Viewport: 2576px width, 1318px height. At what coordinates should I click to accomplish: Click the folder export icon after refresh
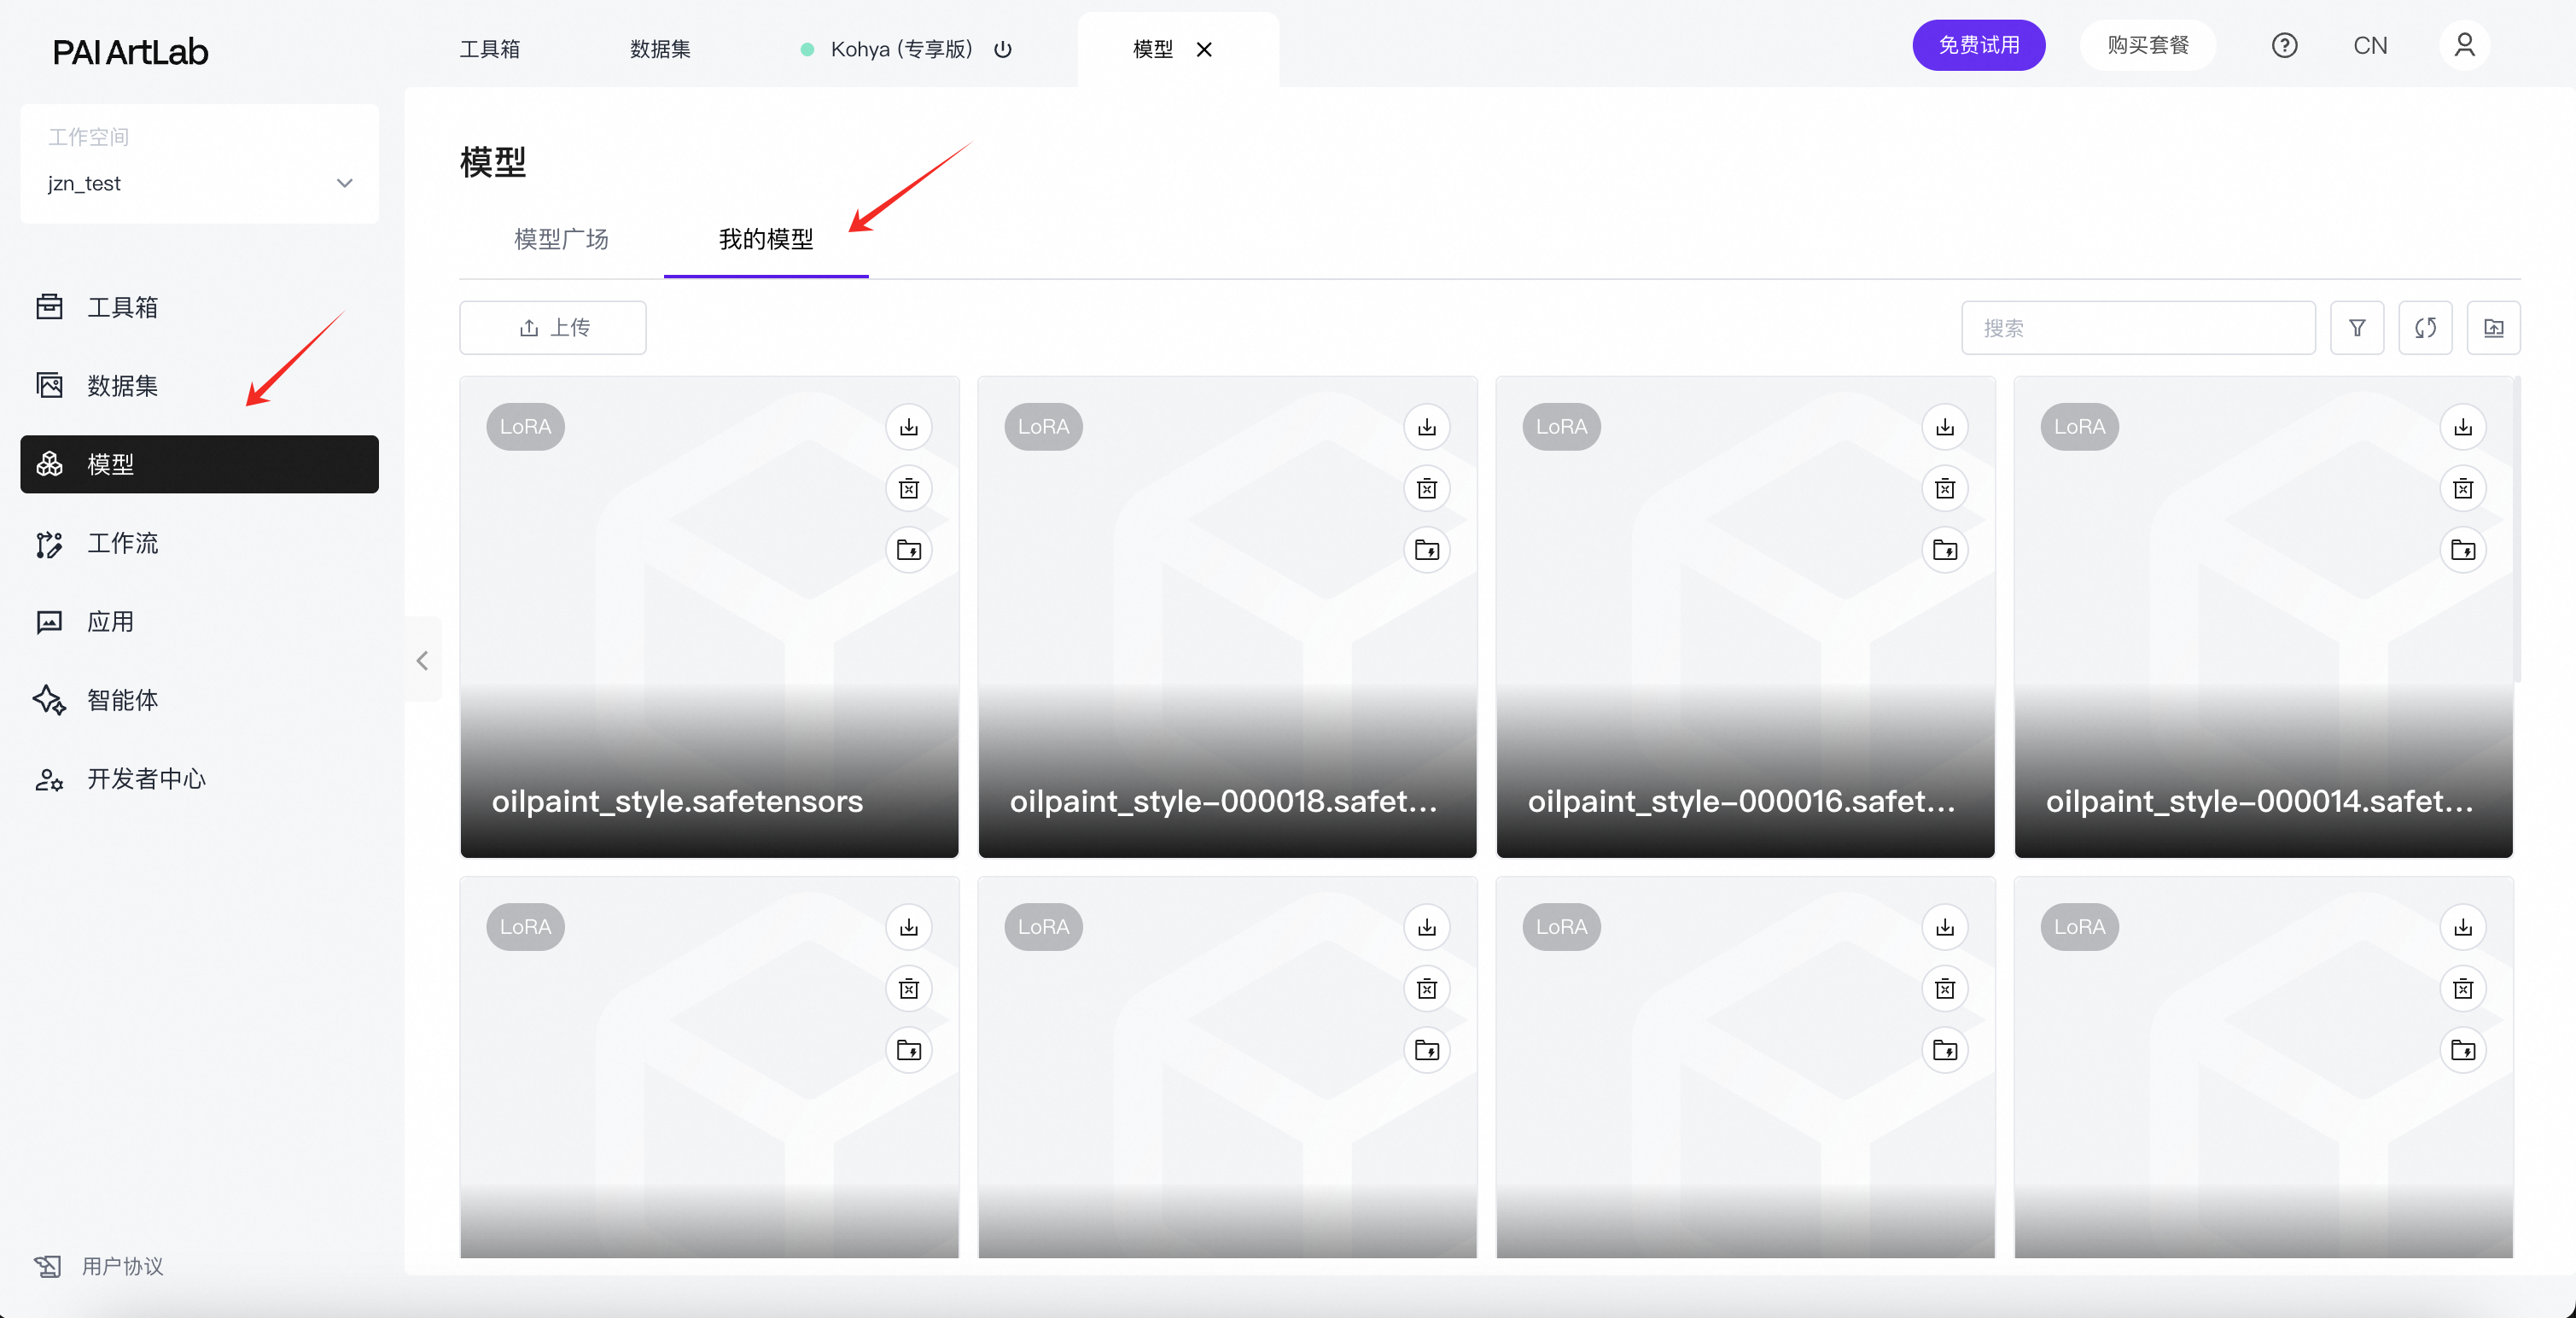point(2492,328)
